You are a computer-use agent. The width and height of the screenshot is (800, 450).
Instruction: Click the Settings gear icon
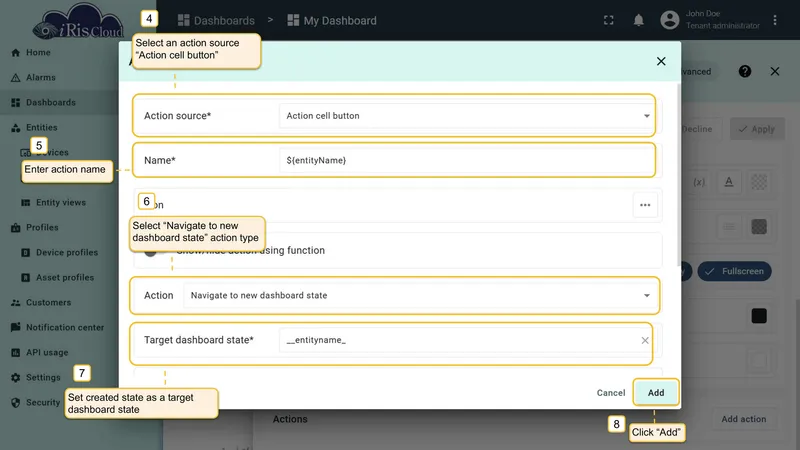point(15,378)
